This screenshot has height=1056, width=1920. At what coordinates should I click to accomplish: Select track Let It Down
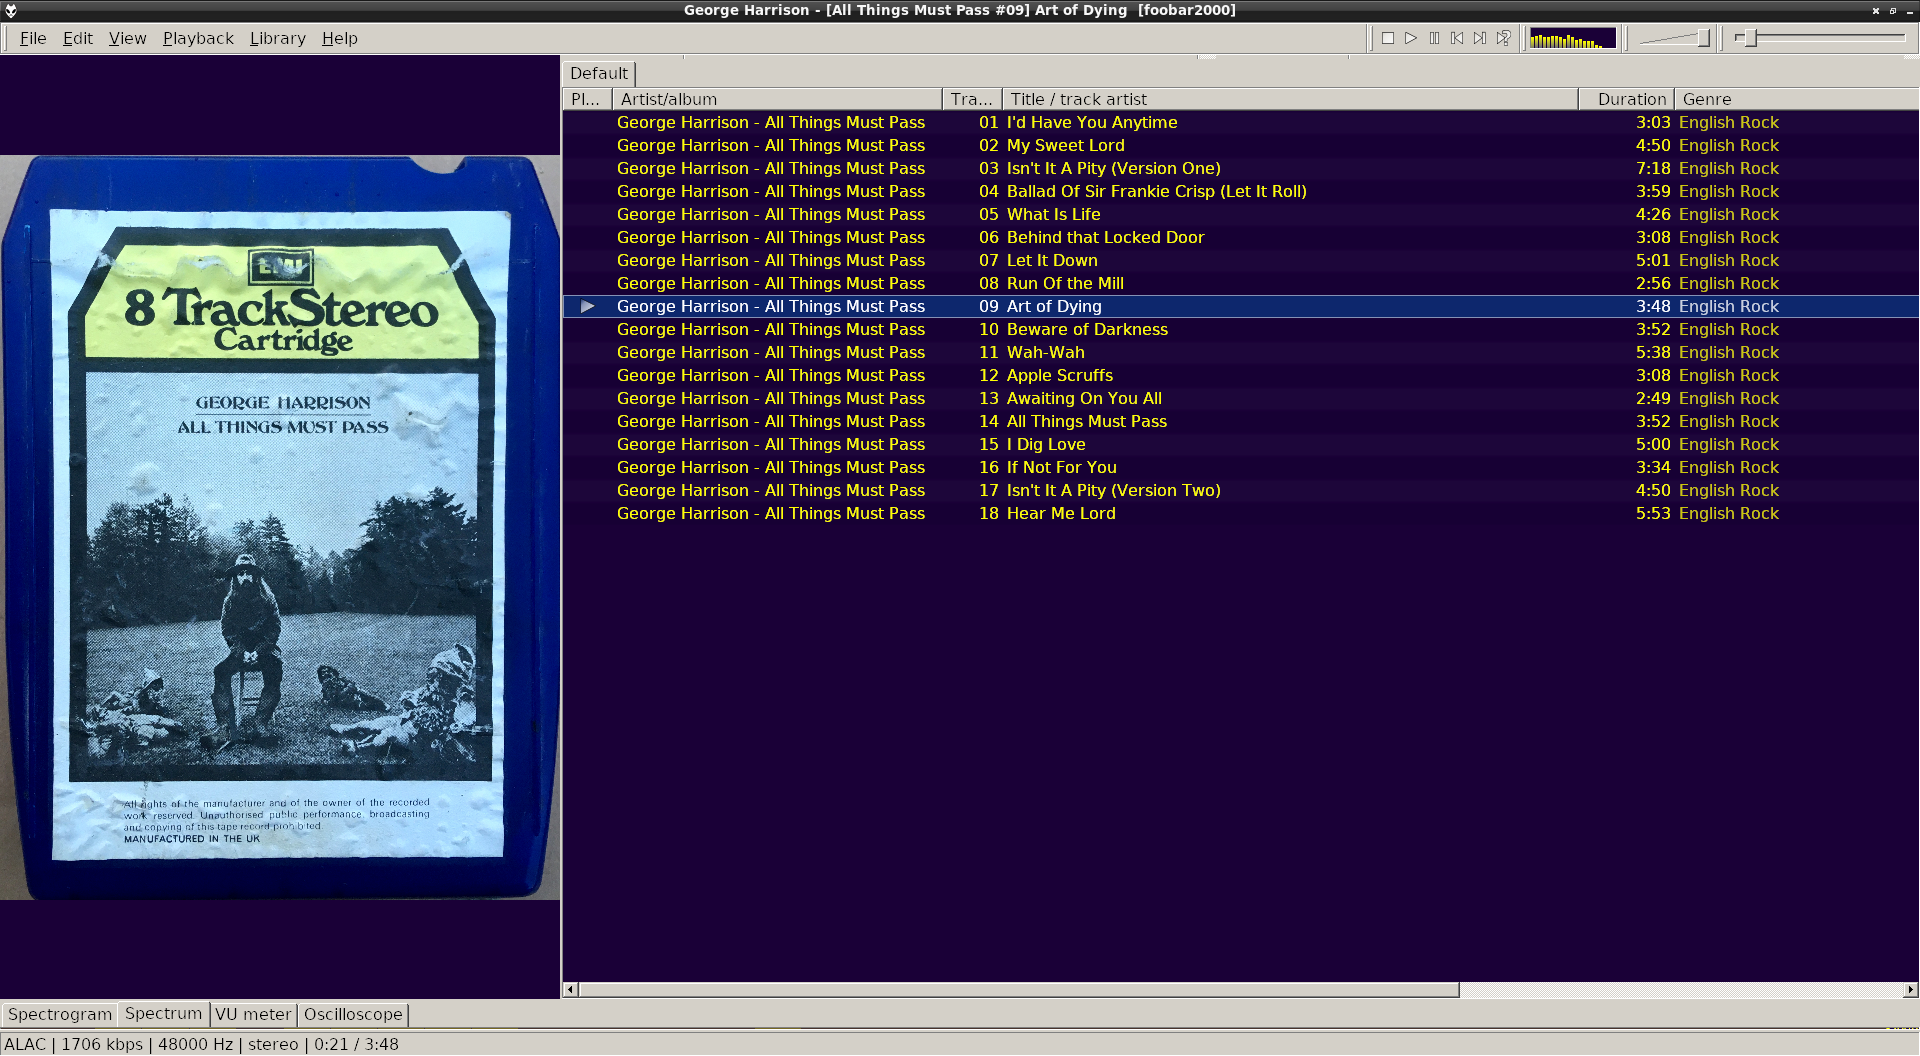coord(1240,260)
